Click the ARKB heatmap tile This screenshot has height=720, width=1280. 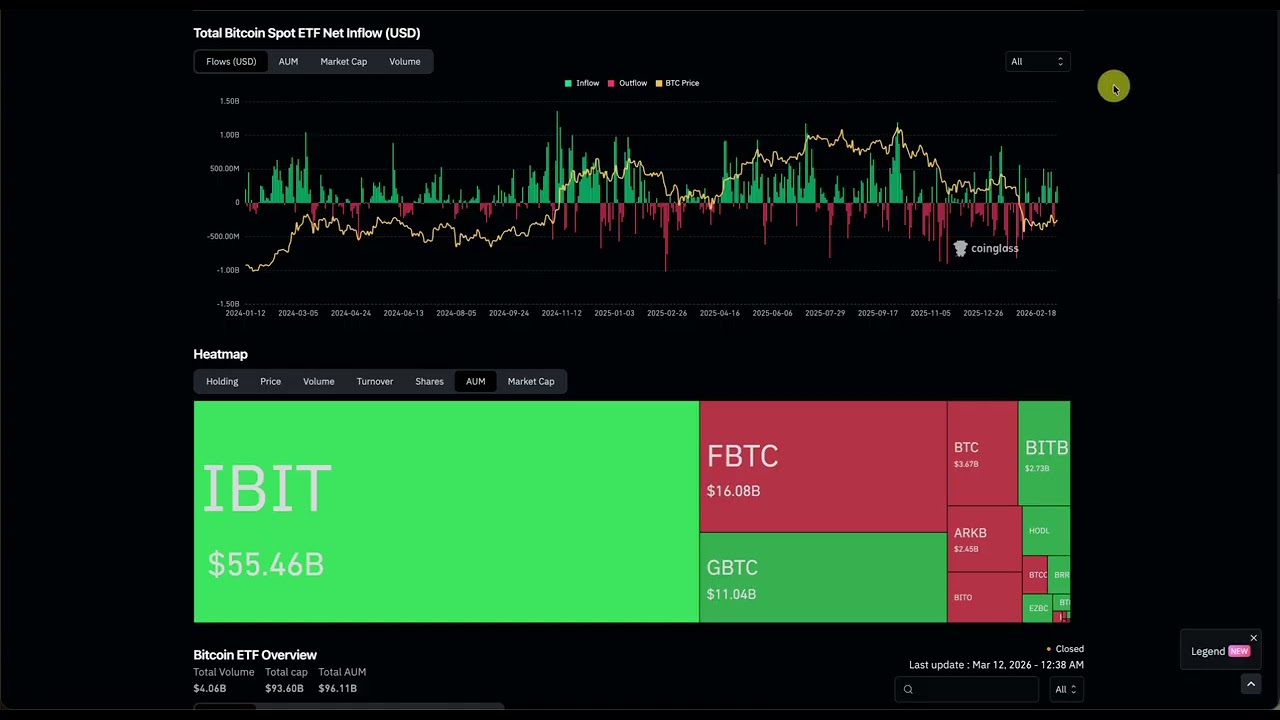click(984, 539)
